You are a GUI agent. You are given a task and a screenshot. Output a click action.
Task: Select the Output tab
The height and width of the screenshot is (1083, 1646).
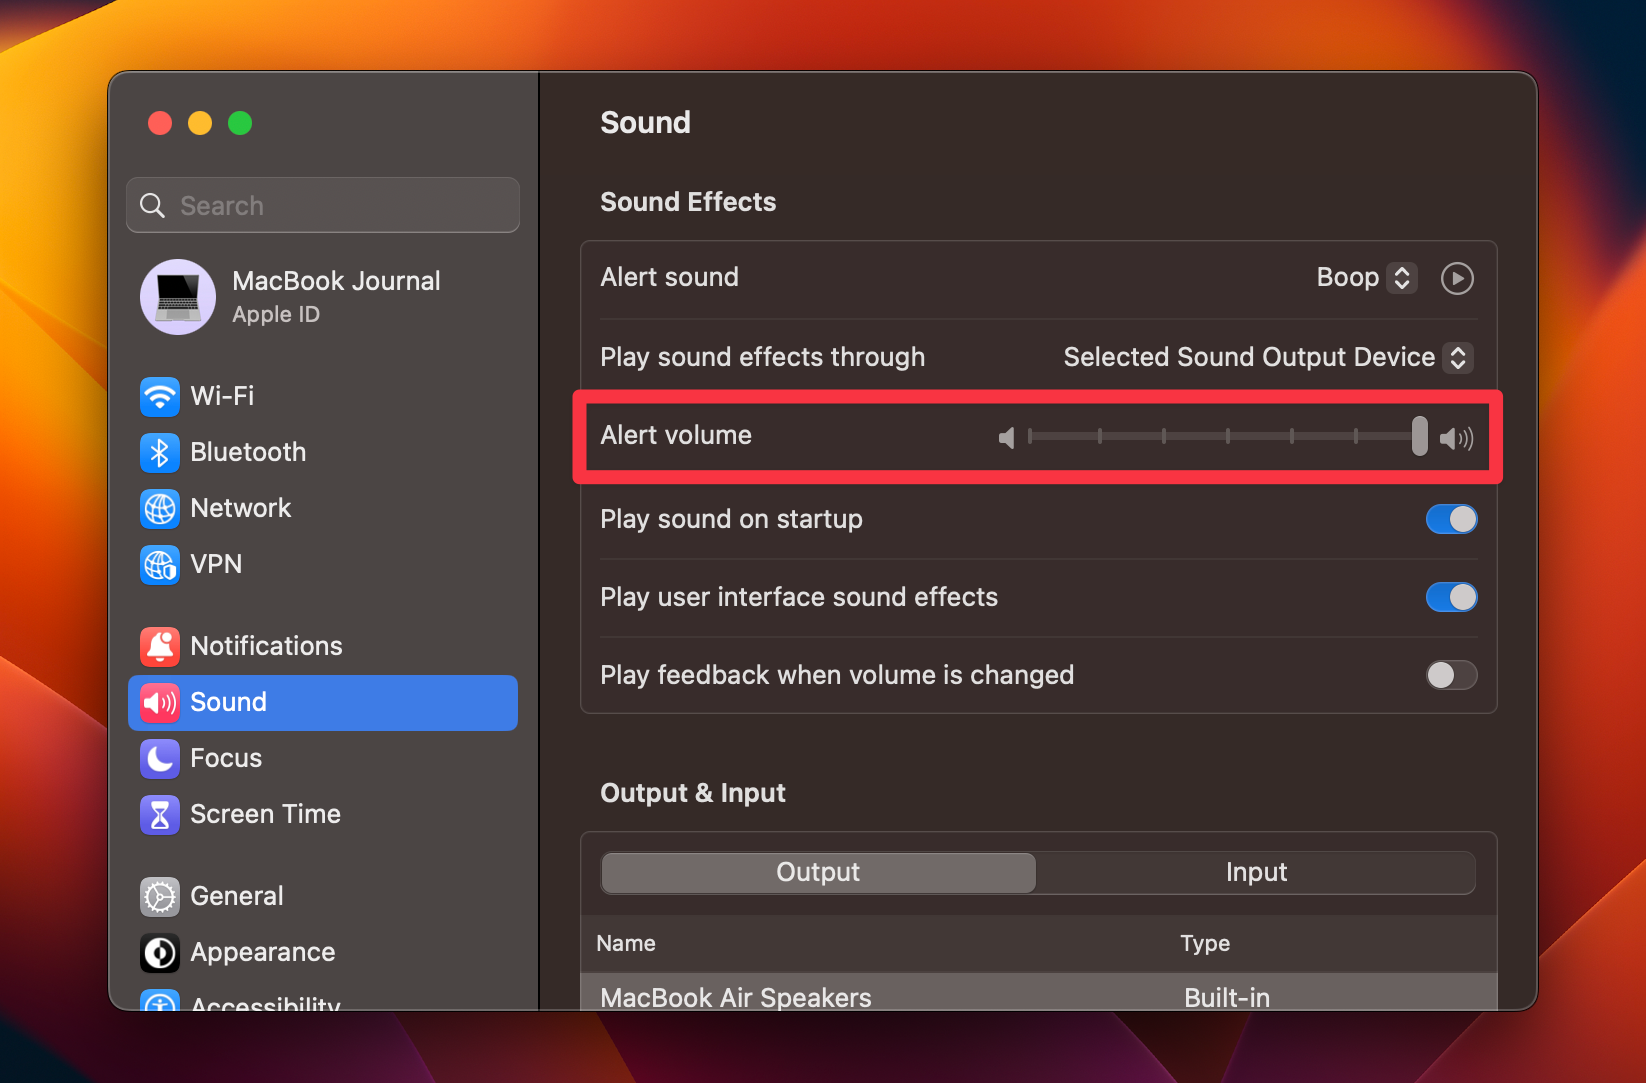click(817, 872)
